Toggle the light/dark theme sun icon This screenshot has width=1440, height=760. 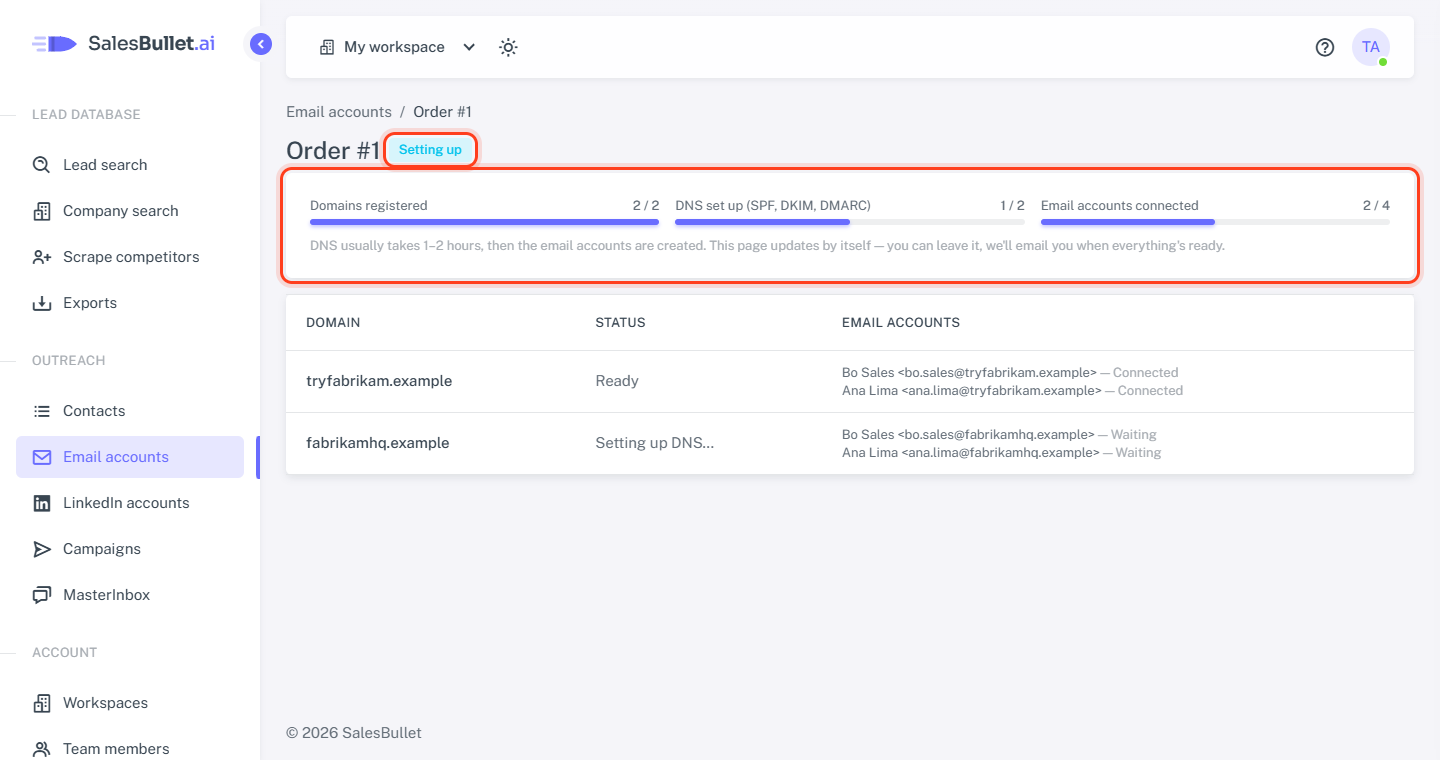[x=508, y=47]
